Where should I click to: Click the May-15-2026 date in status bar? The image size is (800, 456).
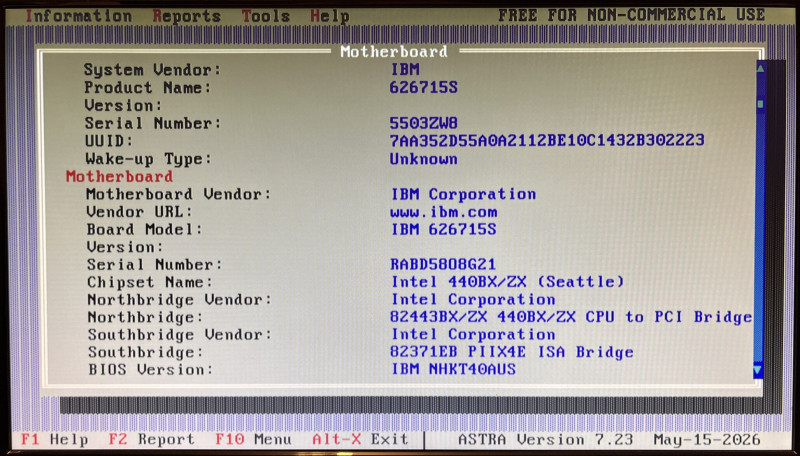[x=707, y=439]
